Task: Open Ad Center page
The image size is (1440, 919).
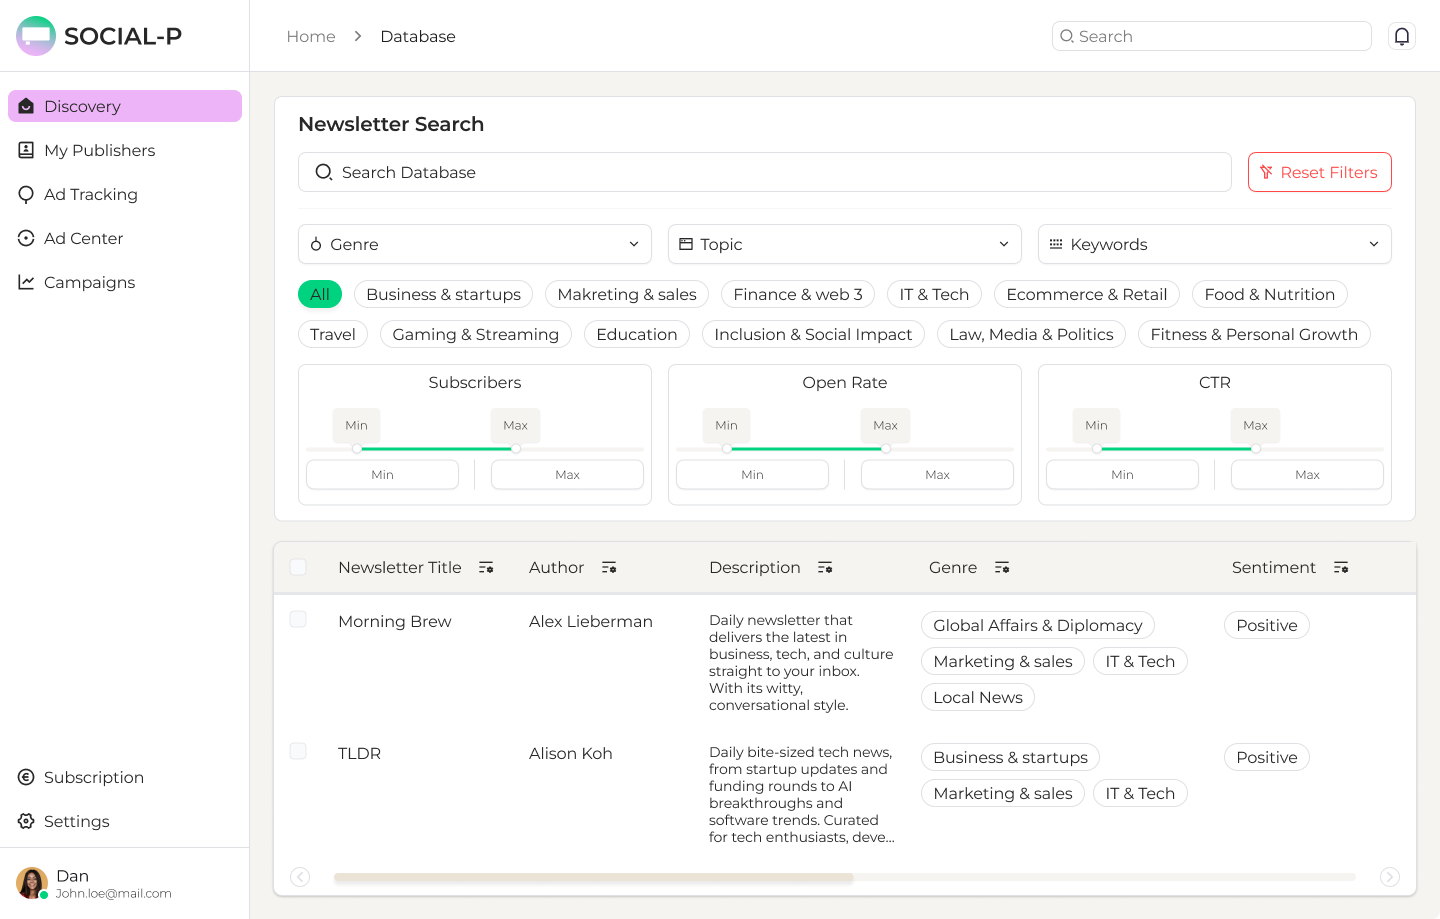Action: (x=125, y=238)
